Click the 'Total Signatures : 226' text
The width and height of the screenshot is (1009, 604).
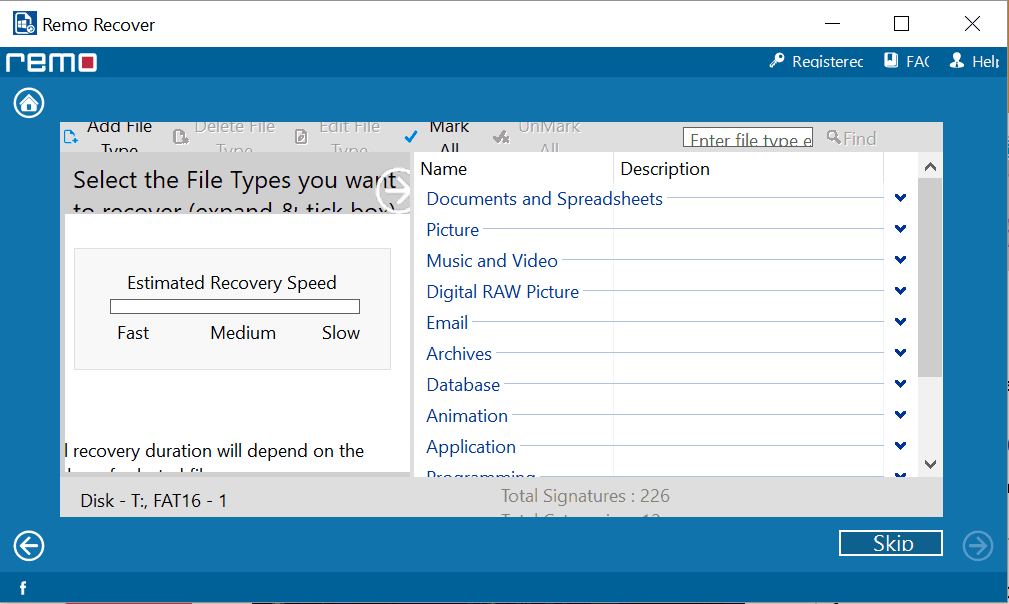coord(586,496)
